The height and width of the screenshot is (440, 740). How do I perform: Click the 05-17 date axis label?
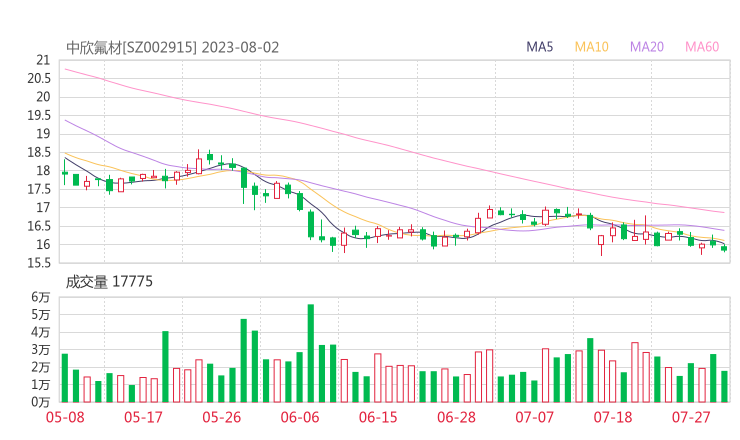point(143,417)
